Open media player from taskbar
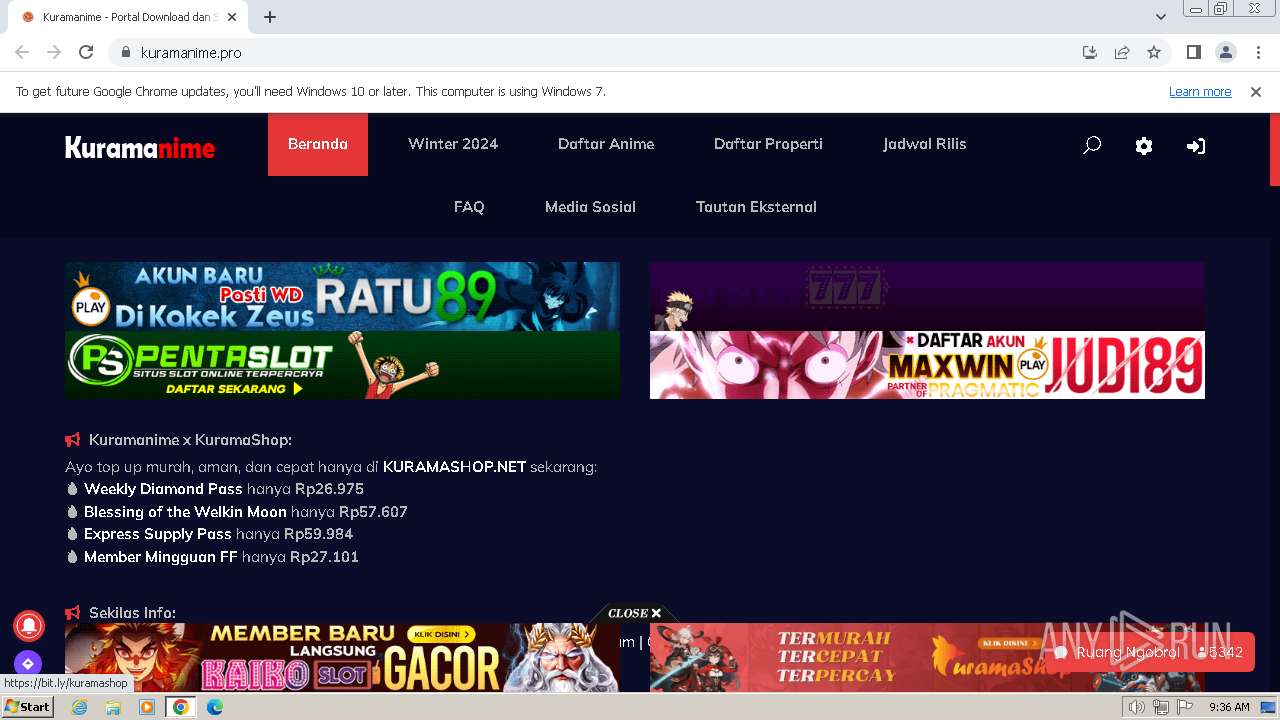Image resolution: width=1280 pixels, height=720 pixels. [147, 707]
